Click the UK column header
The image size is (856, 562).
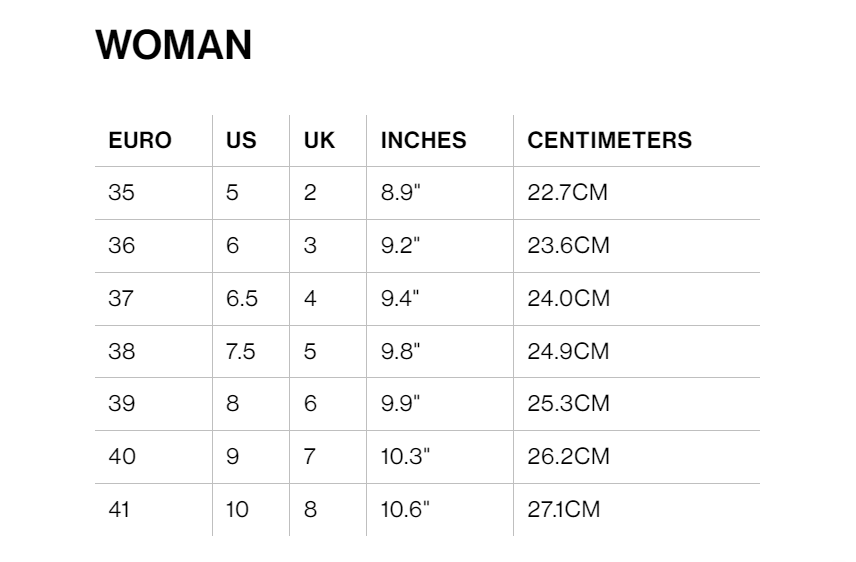click(319, 140)
